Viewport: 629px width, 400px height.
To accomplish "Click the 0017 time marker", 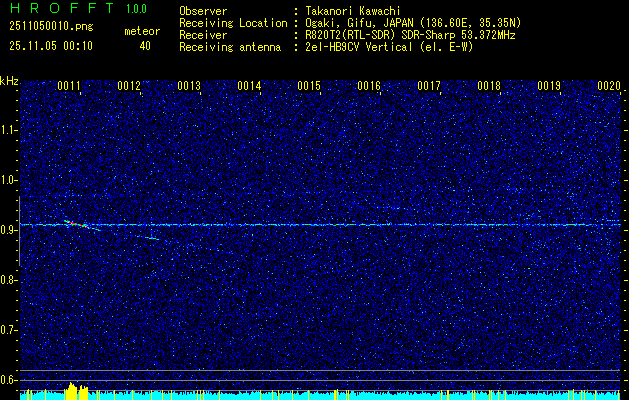I will click(429, 86).
